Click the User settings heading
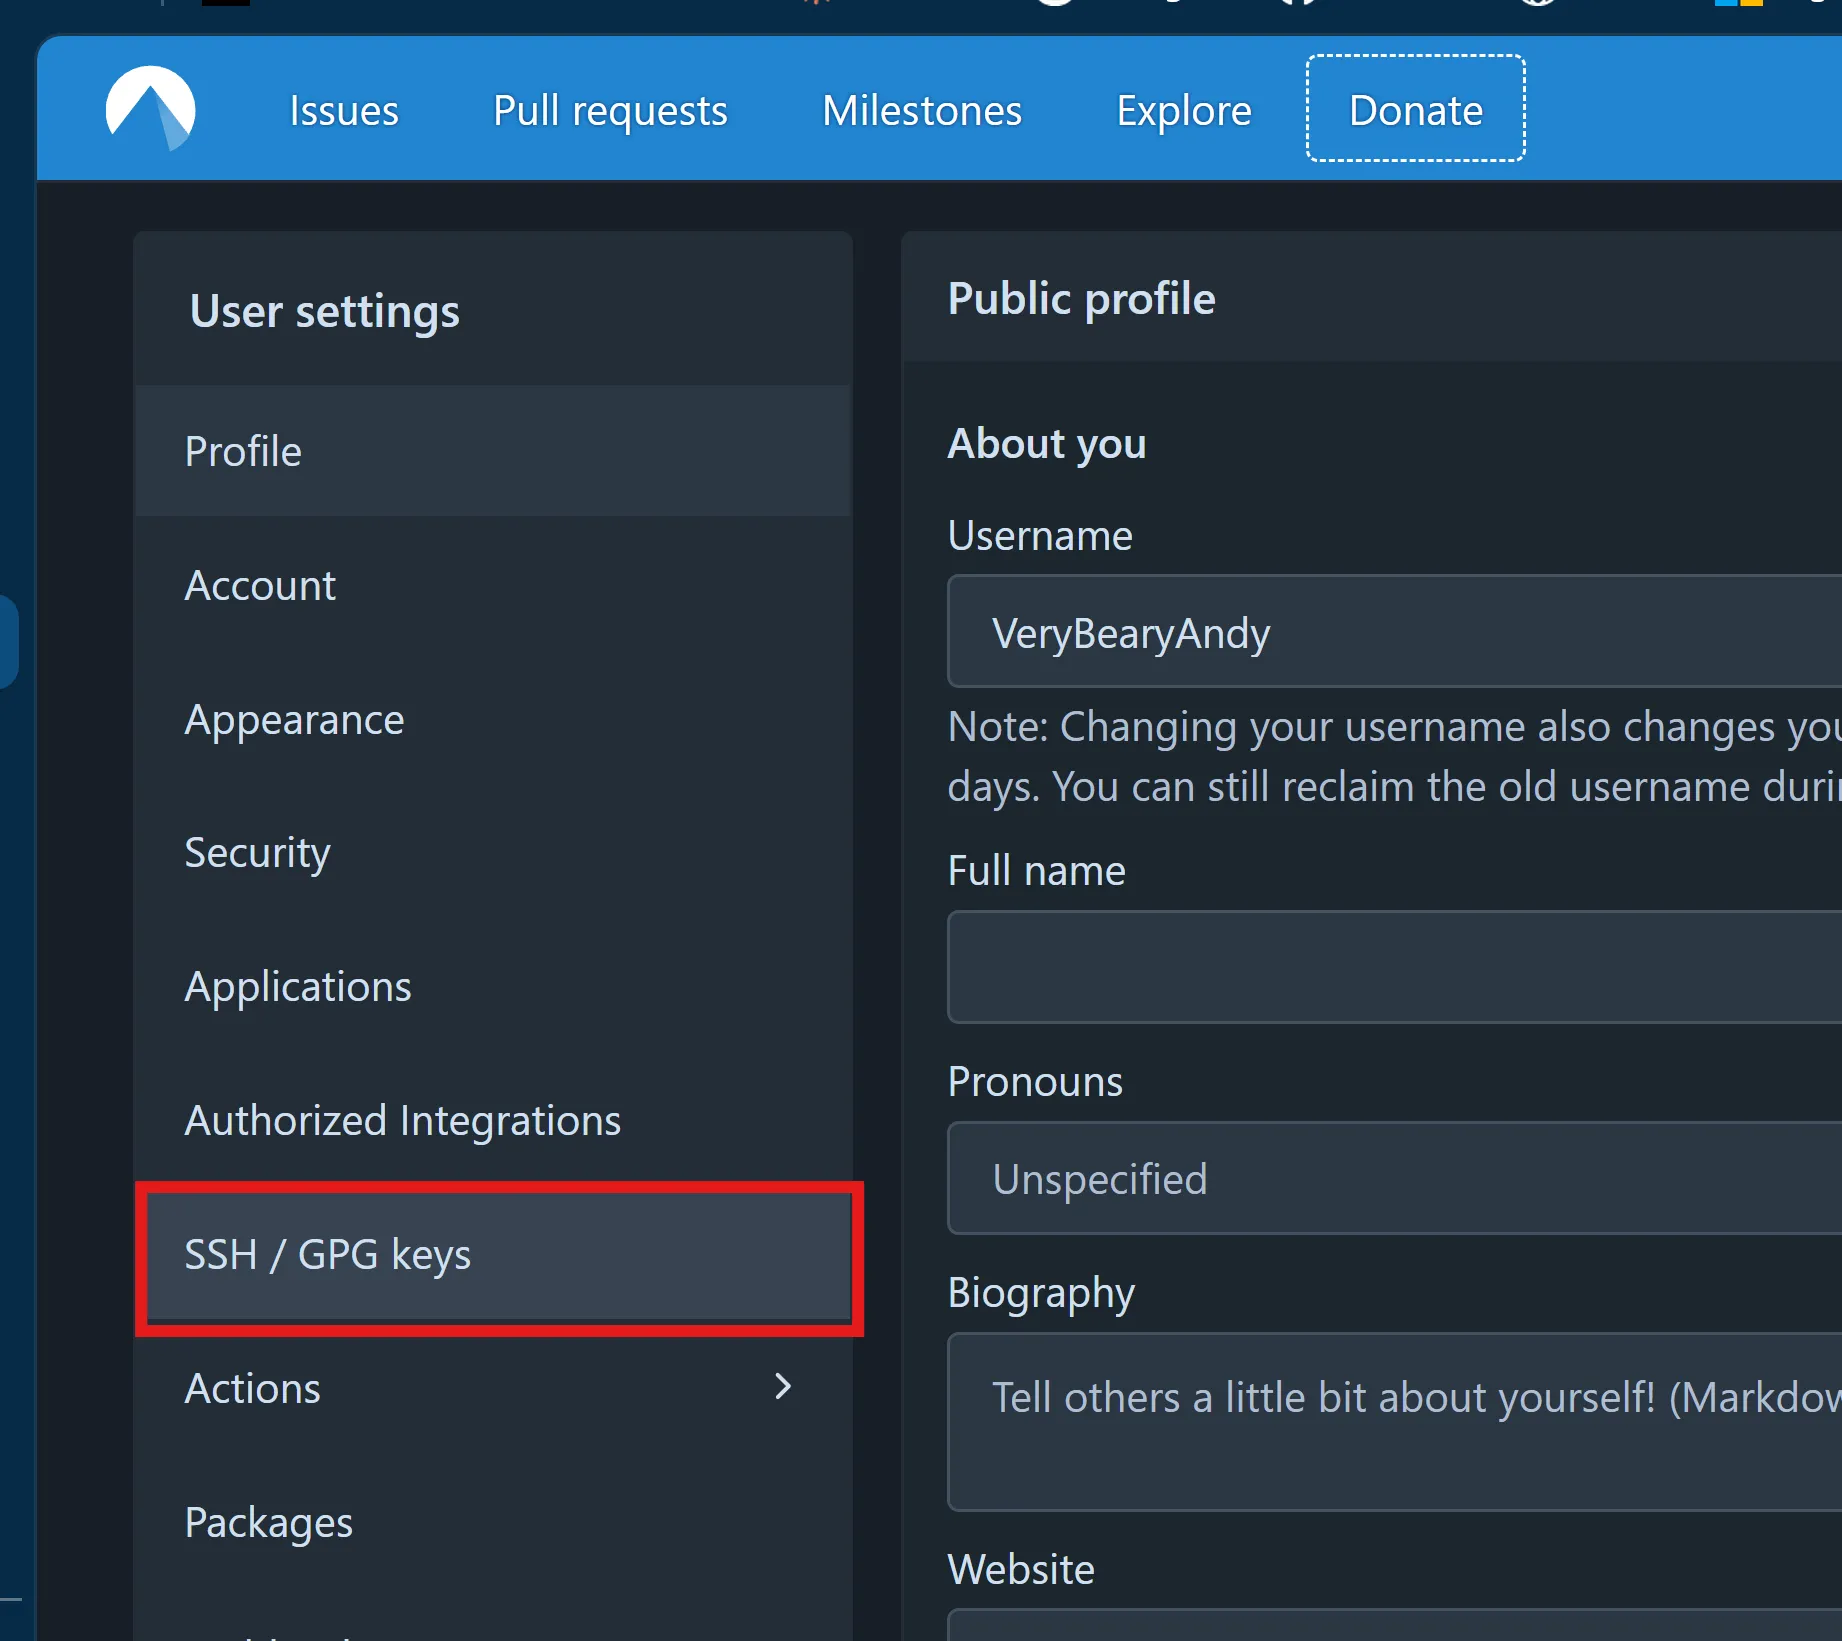The image size is (1842, 1641). 325,311
